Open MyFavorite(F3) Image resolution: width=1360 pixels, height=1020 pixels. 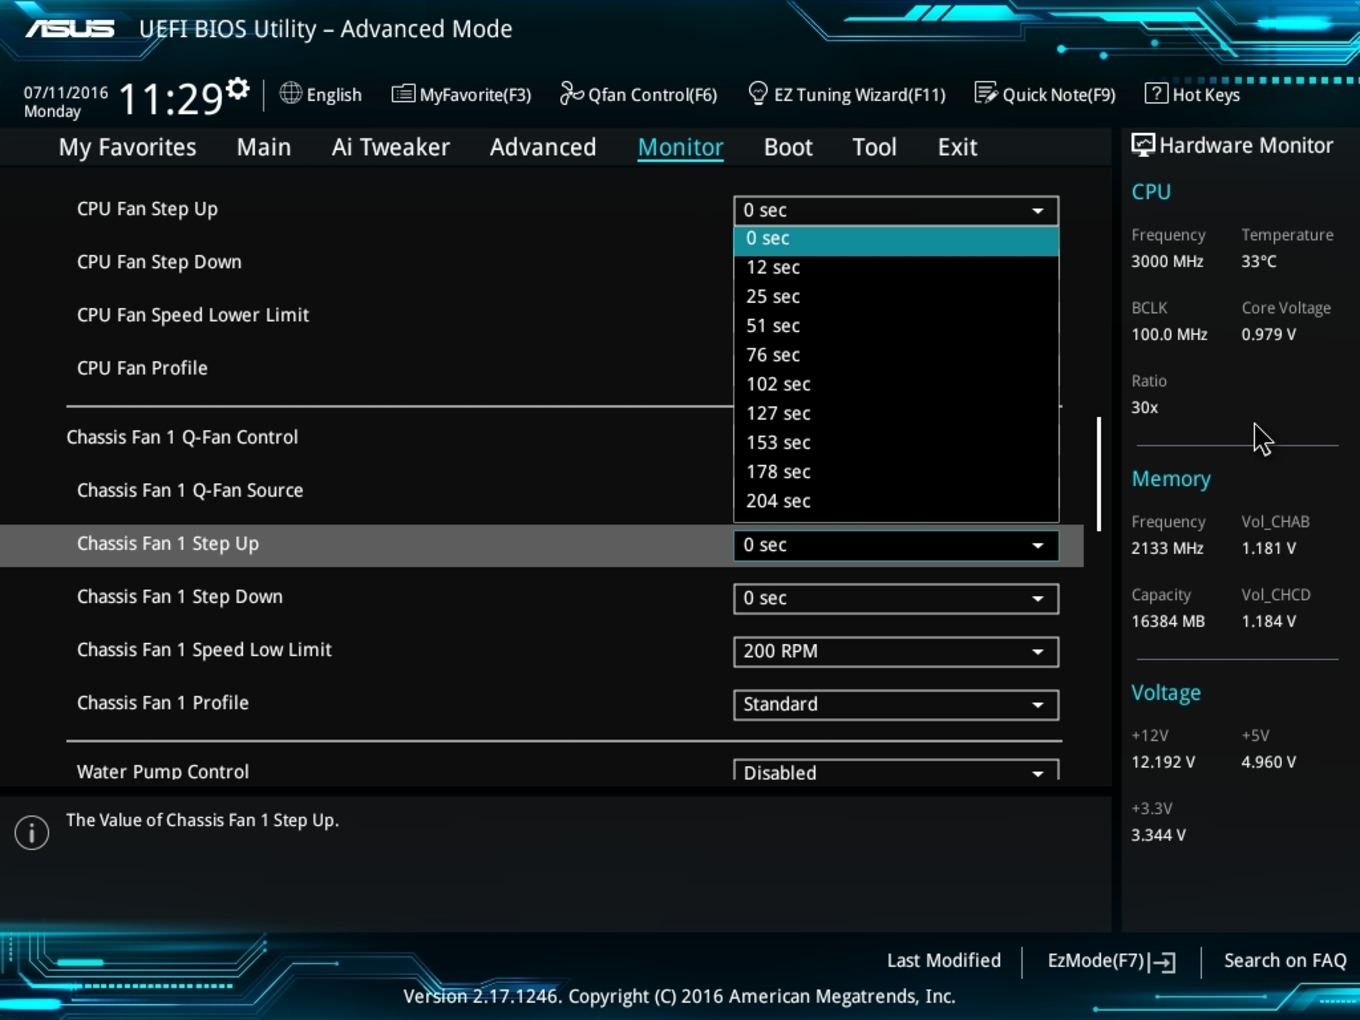[x=461, y=94]
